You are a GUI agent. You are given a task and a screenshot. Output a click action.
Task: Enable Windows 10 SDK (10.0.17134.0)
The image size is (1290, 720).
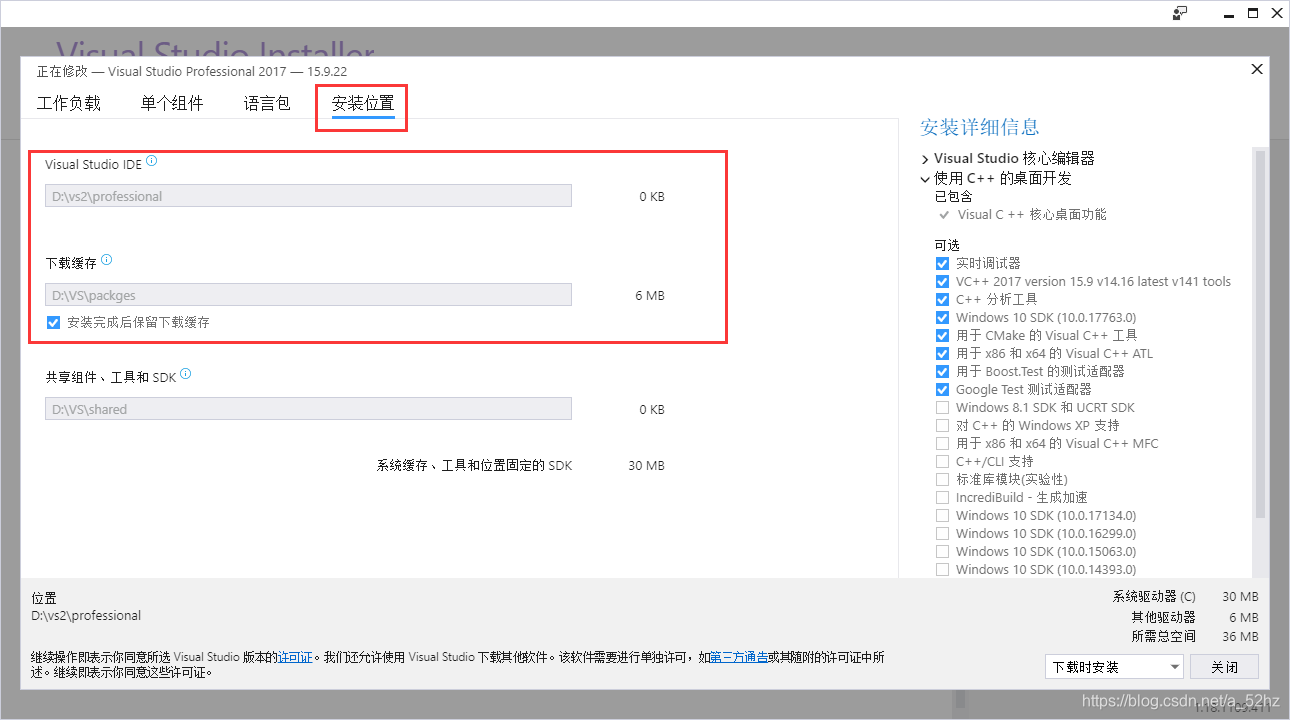[942, 515]
